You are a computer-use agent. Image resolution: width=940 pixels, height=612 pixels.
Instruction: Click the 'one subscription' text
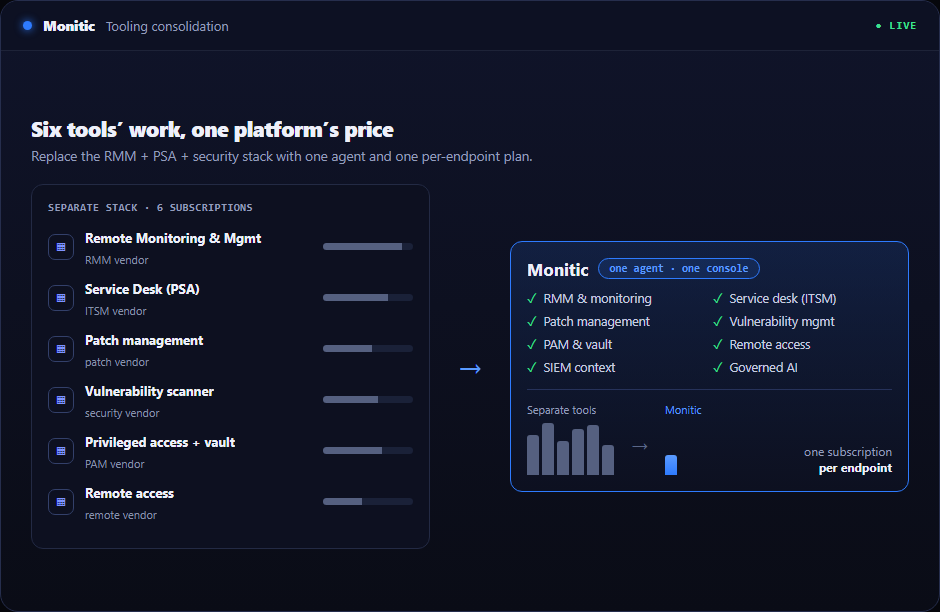point(848,452)
